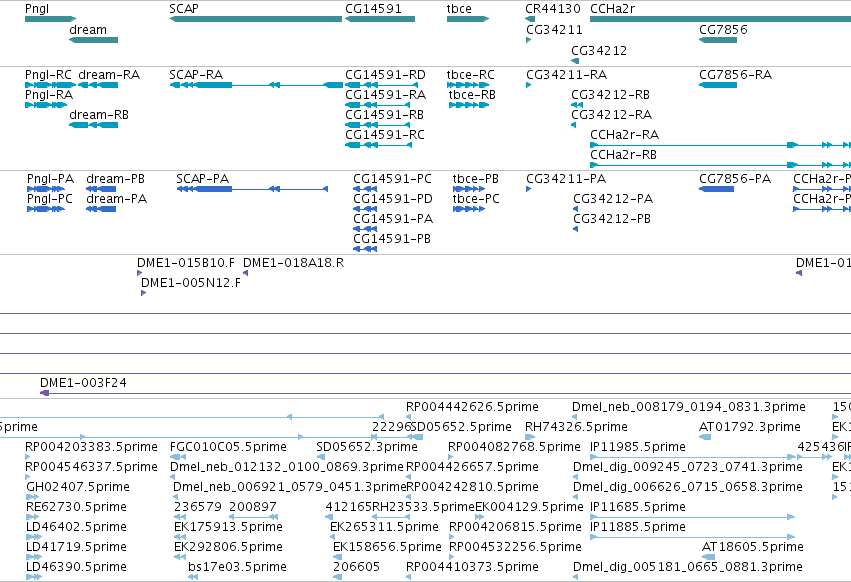Click protein CG7856-PA

[x=735, y=179]
